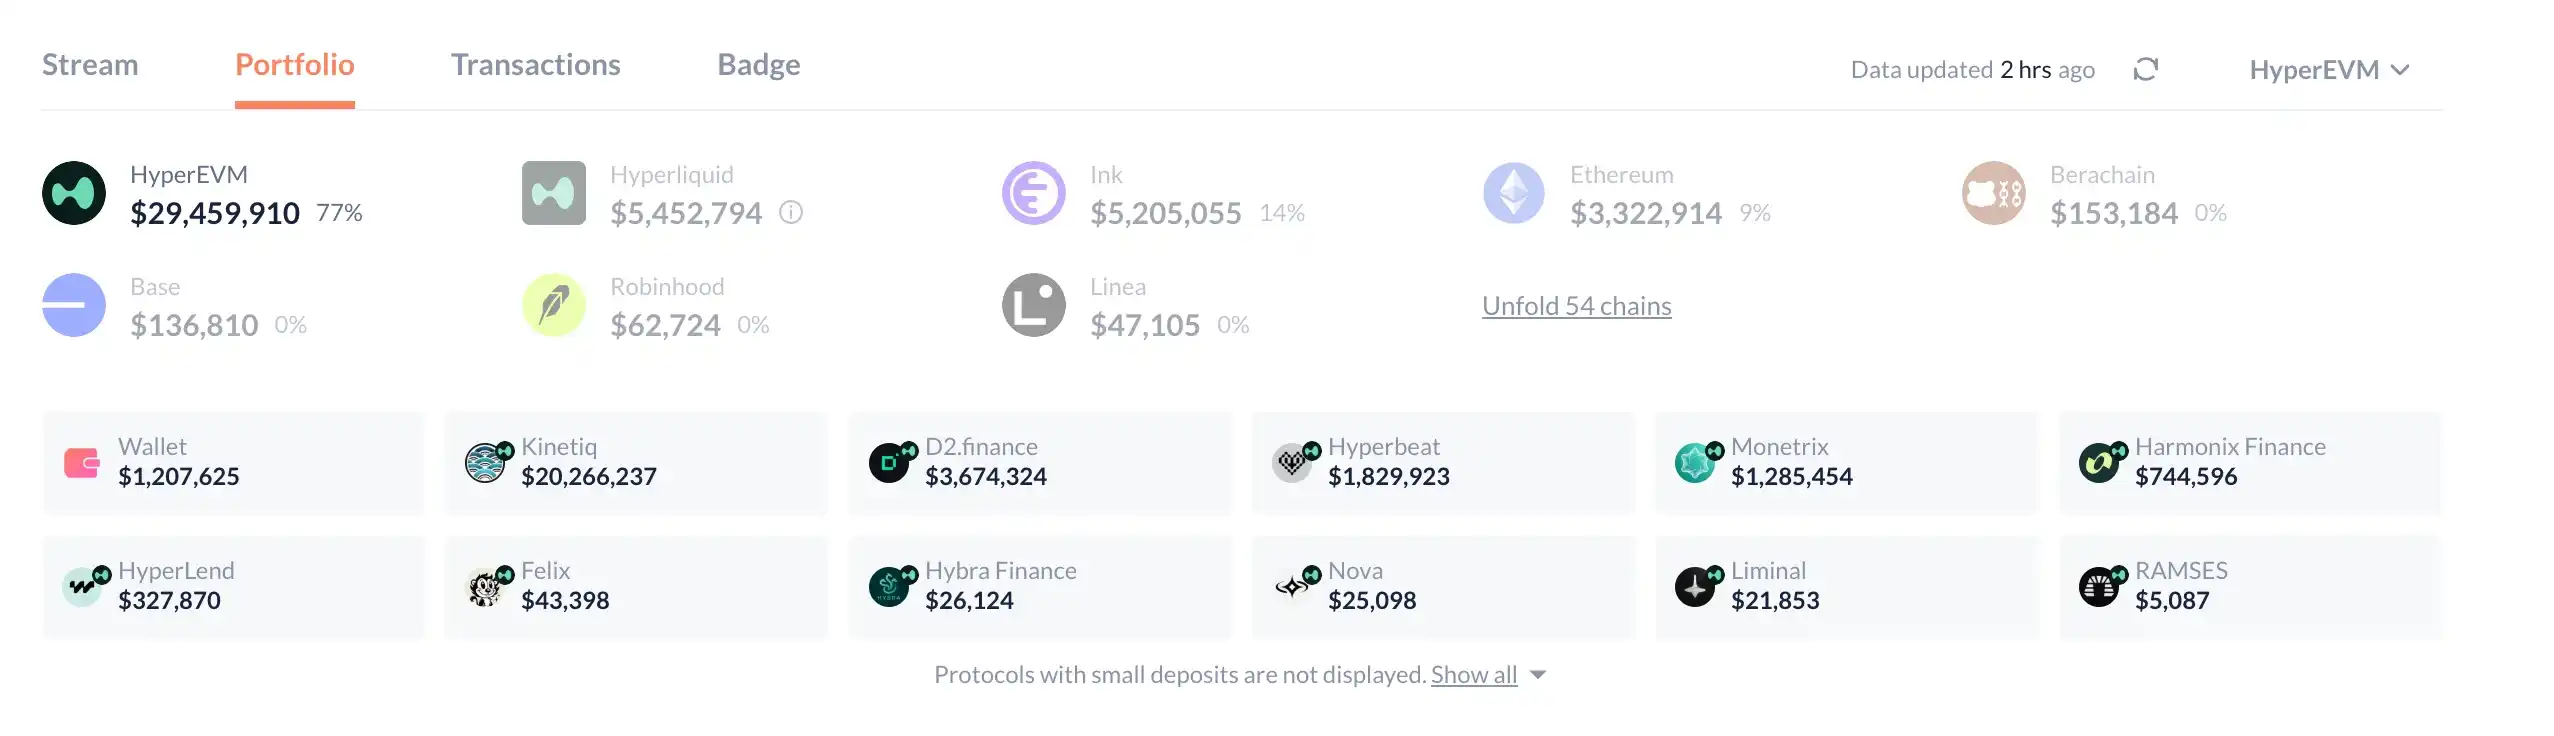Select the HyperEVM chain logo

click(74, 193)
